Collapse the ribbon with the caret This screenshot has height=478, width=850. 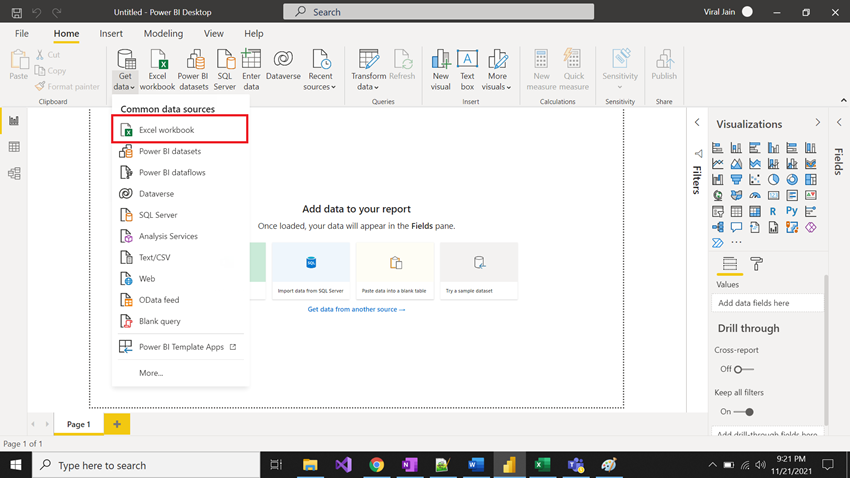tap(843, 100)
